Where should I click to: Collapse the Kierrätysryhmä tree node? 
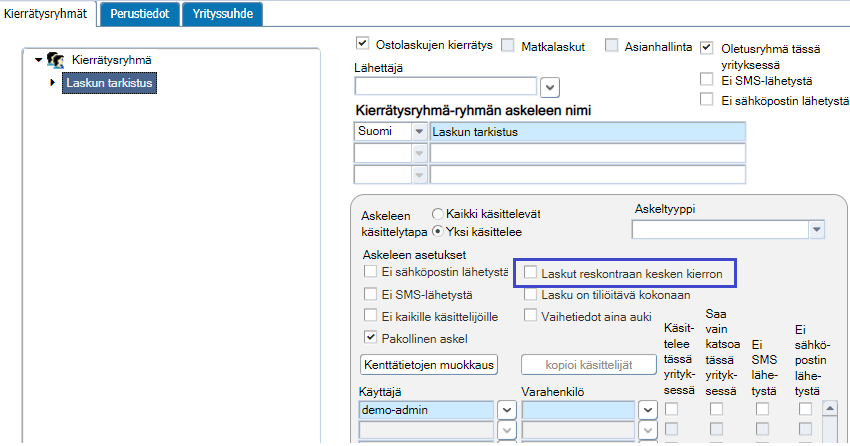(x=38, y=60)
